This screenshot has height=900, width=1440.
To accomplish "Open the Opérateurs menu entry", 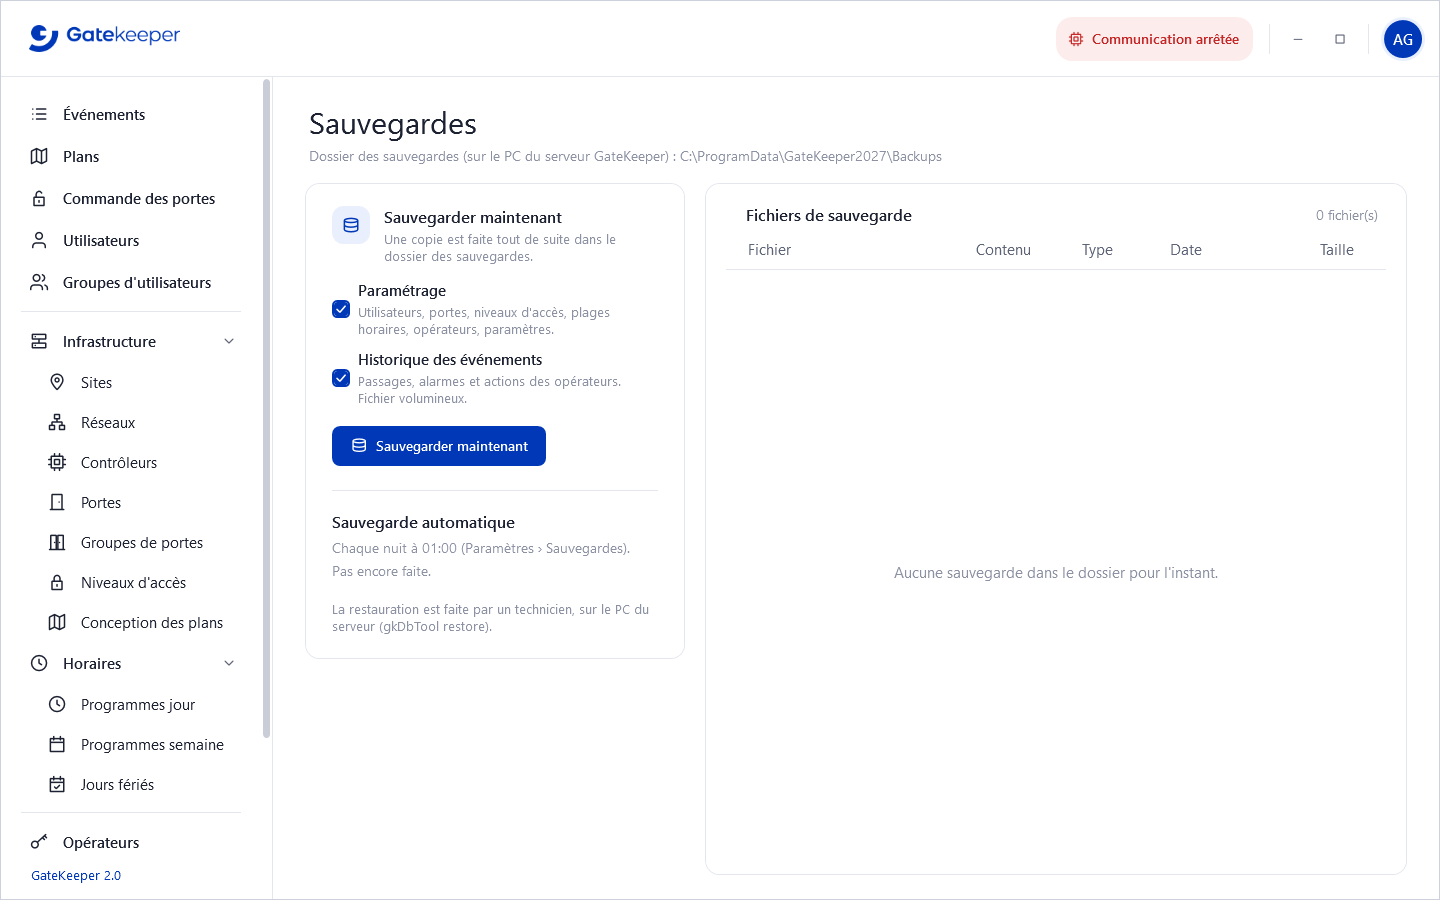I will pos(131,842).
